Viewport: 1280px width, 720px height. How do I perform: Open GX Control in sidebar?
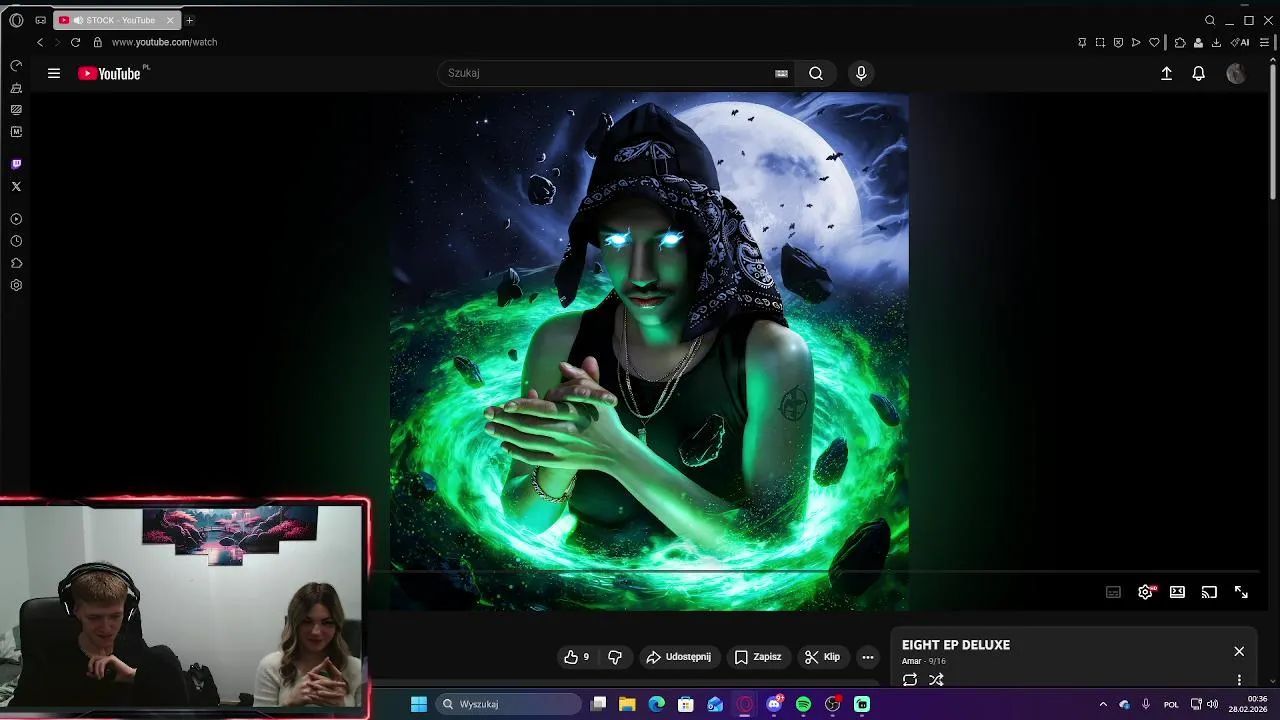[x=16, y=65]
